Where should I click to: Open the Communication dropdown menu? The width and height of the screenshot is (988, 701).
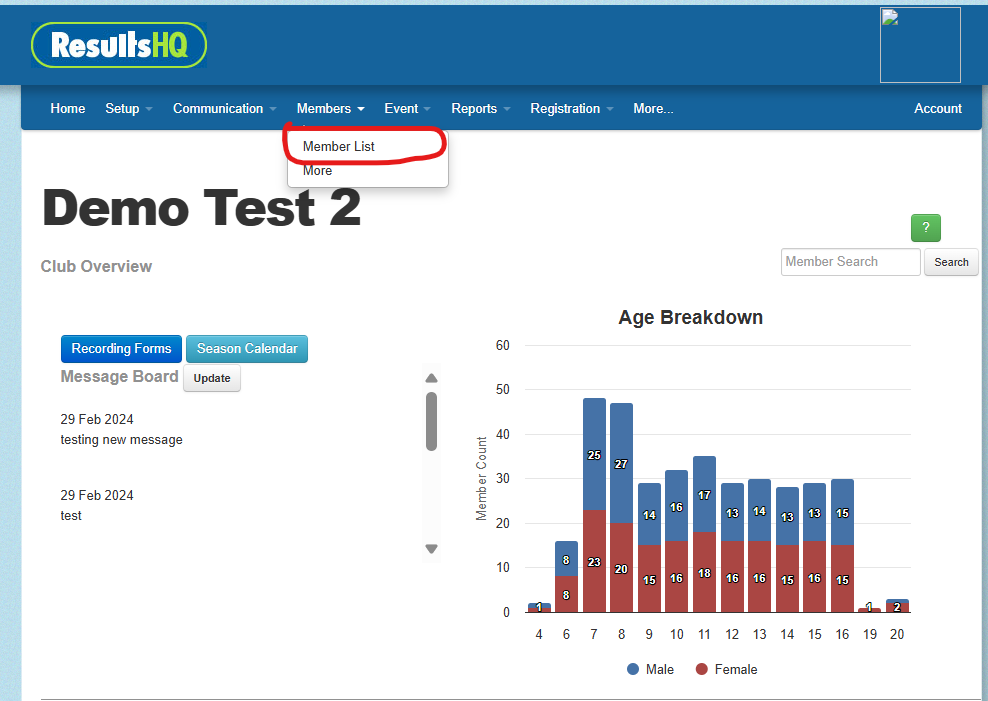(x=224, y=108)
